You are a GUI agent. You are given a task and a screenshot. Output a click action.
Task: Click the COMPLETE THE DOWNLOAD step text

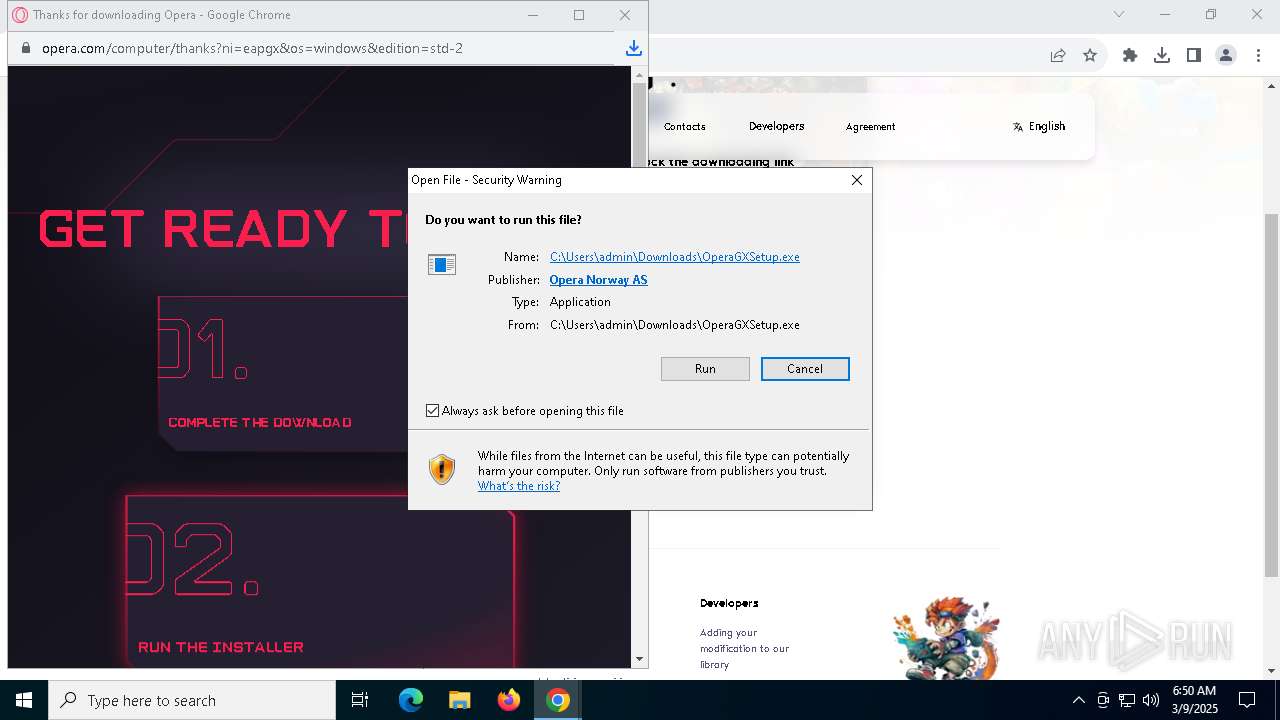tap(260, 422)
